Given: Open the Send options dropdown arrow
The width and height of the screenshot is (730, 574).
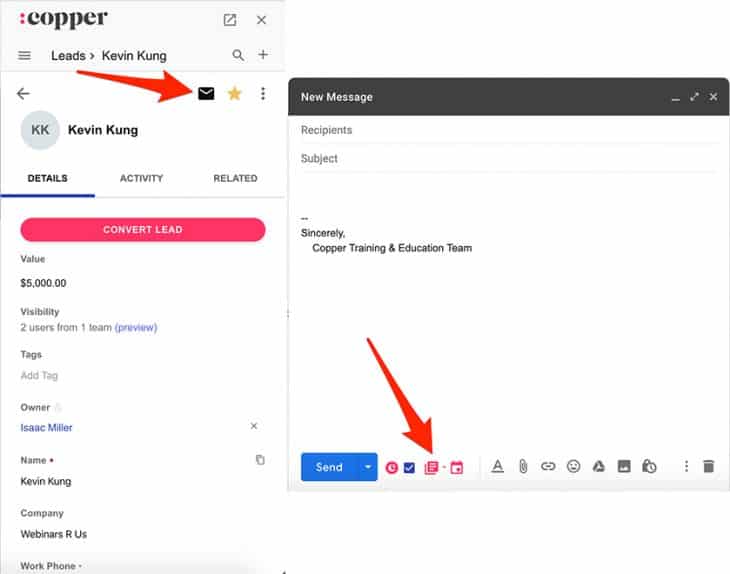Looking at the screenshot, I should tap(368, 467).
